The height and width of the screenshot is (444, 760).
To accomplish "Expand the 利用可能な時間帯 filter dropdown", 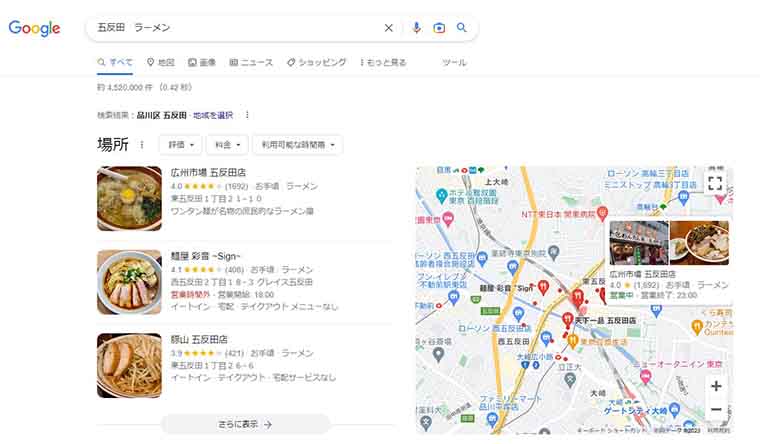I will click(x=298, y=144).
